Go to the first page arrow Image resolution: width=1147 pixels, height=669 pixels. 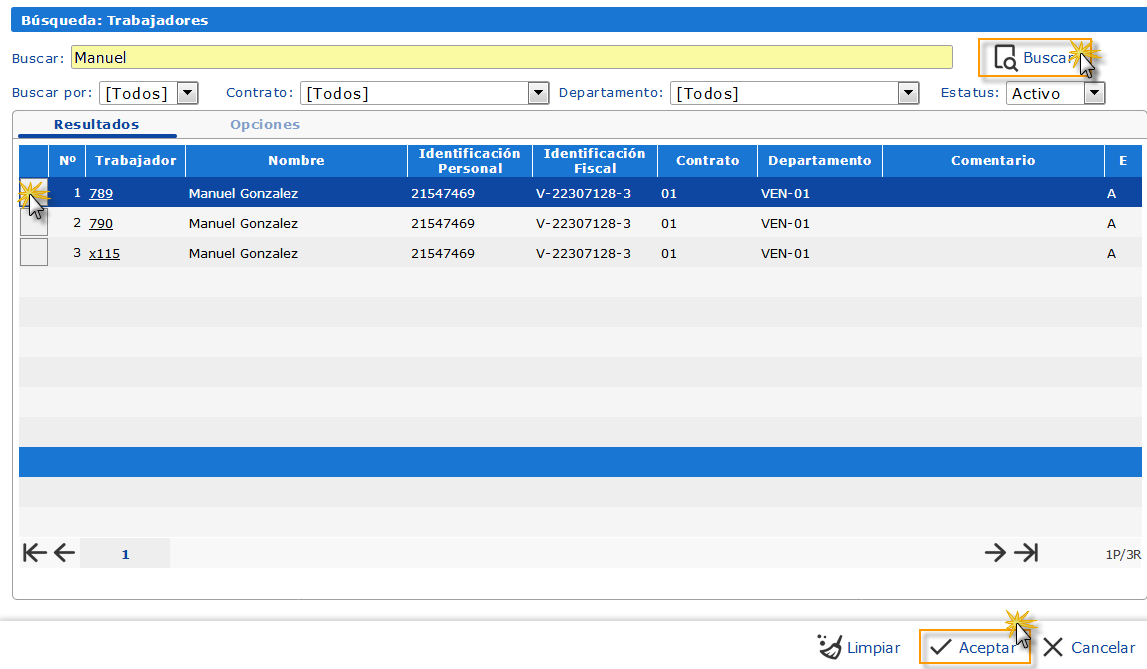(35, 553)
